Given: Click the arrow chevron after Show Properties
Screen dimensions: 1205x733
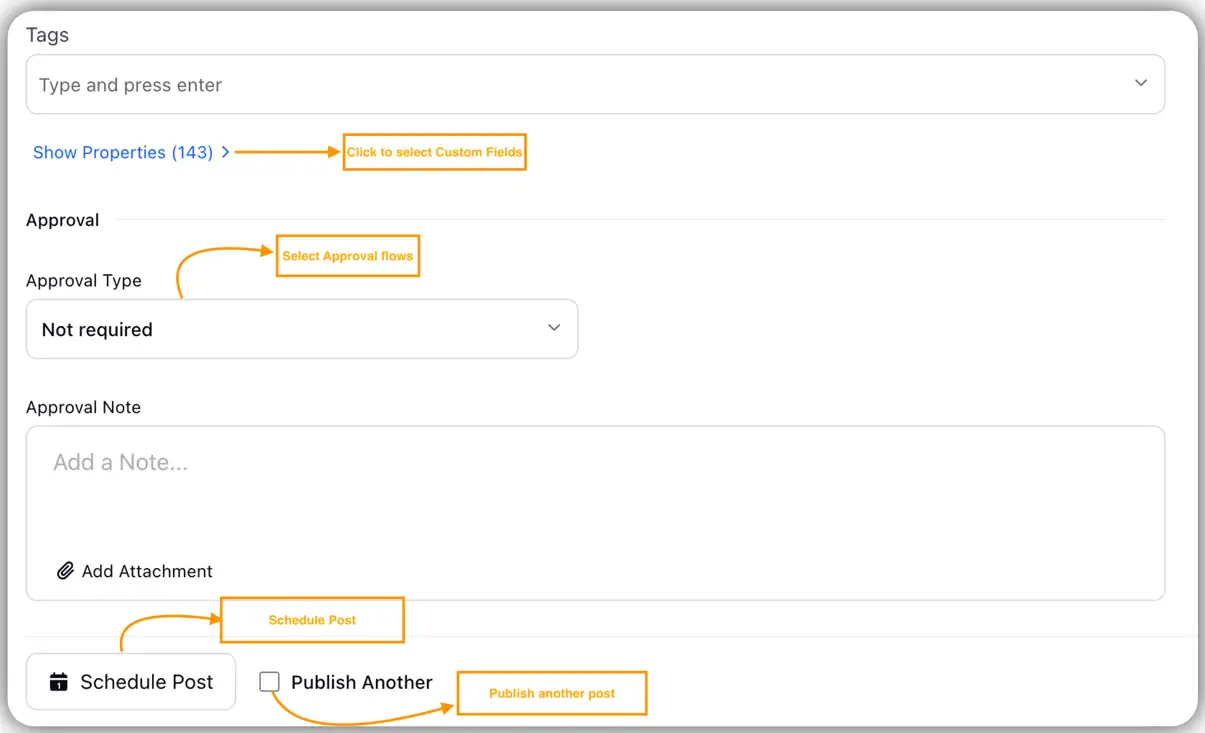Looking at the screenshot, I should [226, 152].
